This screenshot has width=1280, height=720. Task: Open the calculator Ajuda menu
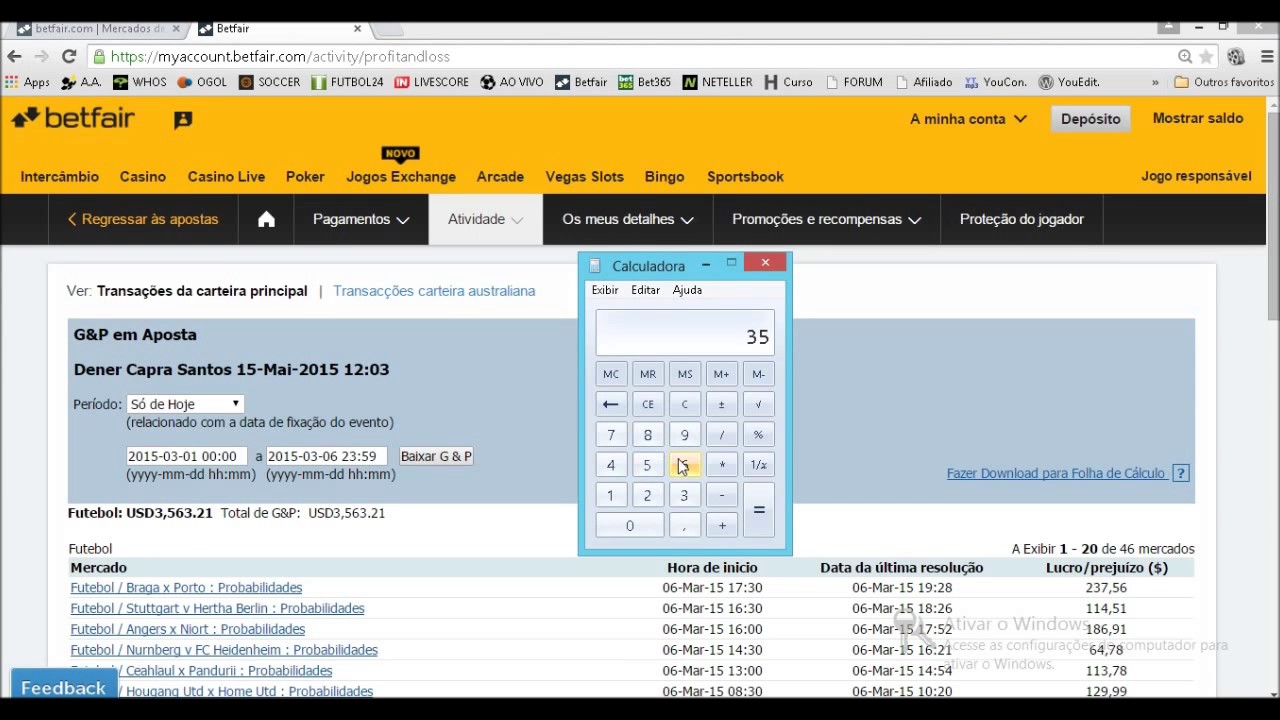[687, 290]
